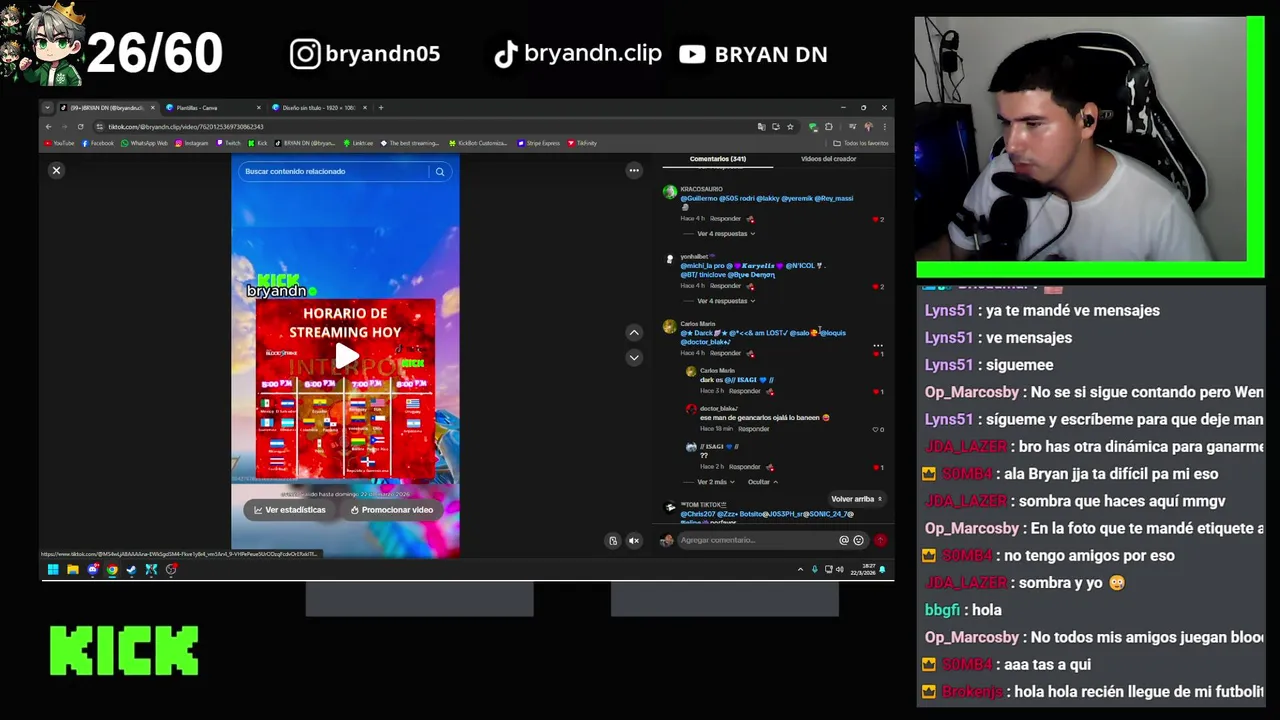The width and height of the screenshot is (1280, 720).
Task: Go to next video with down arrow
Action: [x=634, y=357]
